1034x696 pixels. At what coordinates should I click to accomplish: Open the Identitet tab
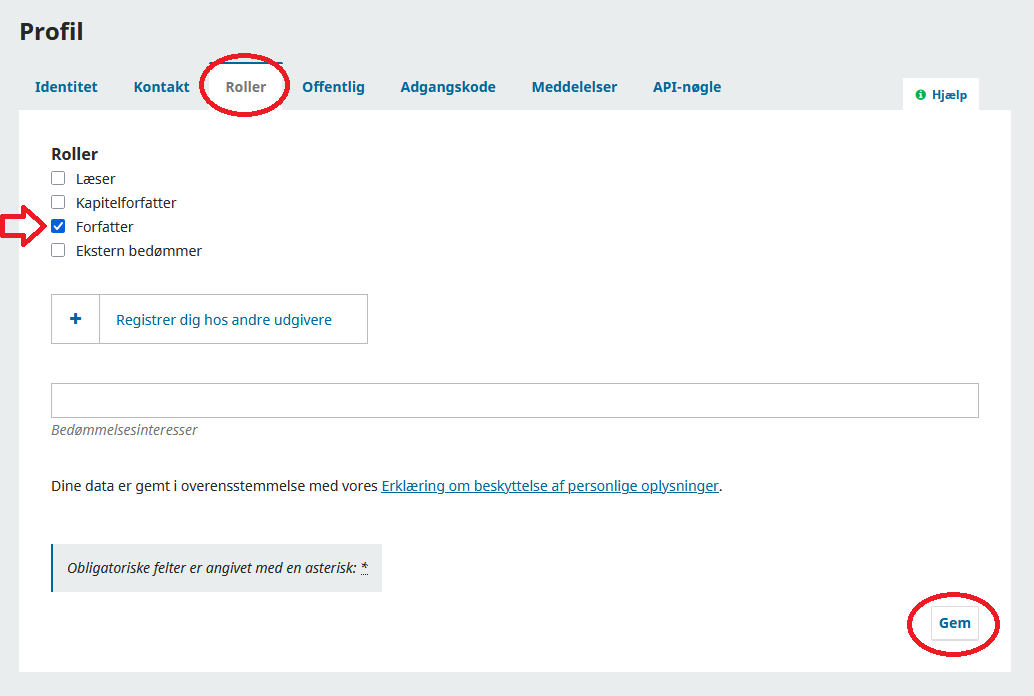click(x=66, y=87)
